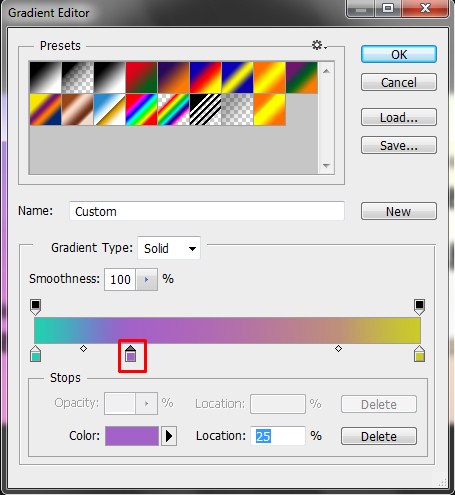Click the purple Color swatch
The image size is (455, 495).
pyautogui.click(x=132, y=436)
